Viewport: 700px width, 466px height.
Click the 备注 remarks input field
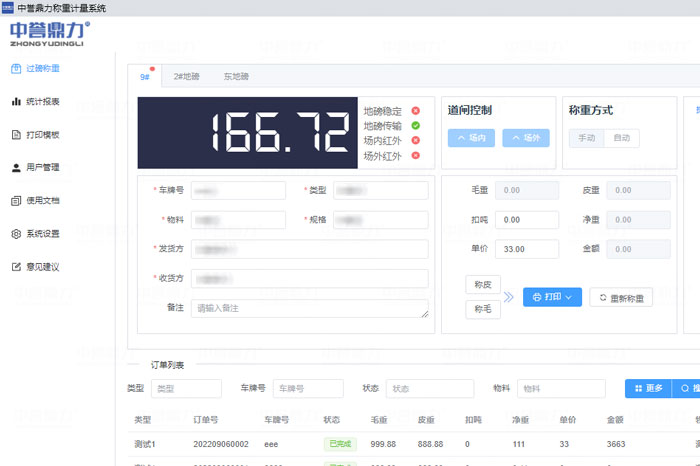tap(309, 308)
